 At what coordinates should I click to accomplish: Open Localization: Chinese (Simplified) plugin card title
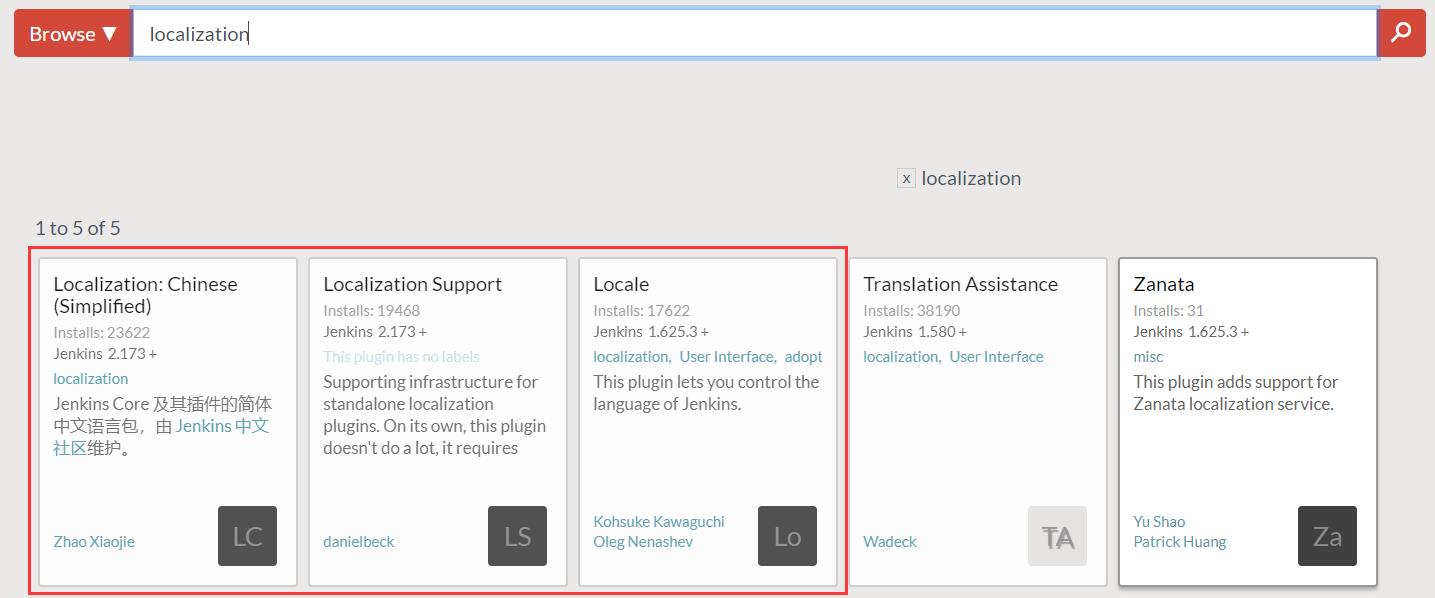click(x=145, y=295)
